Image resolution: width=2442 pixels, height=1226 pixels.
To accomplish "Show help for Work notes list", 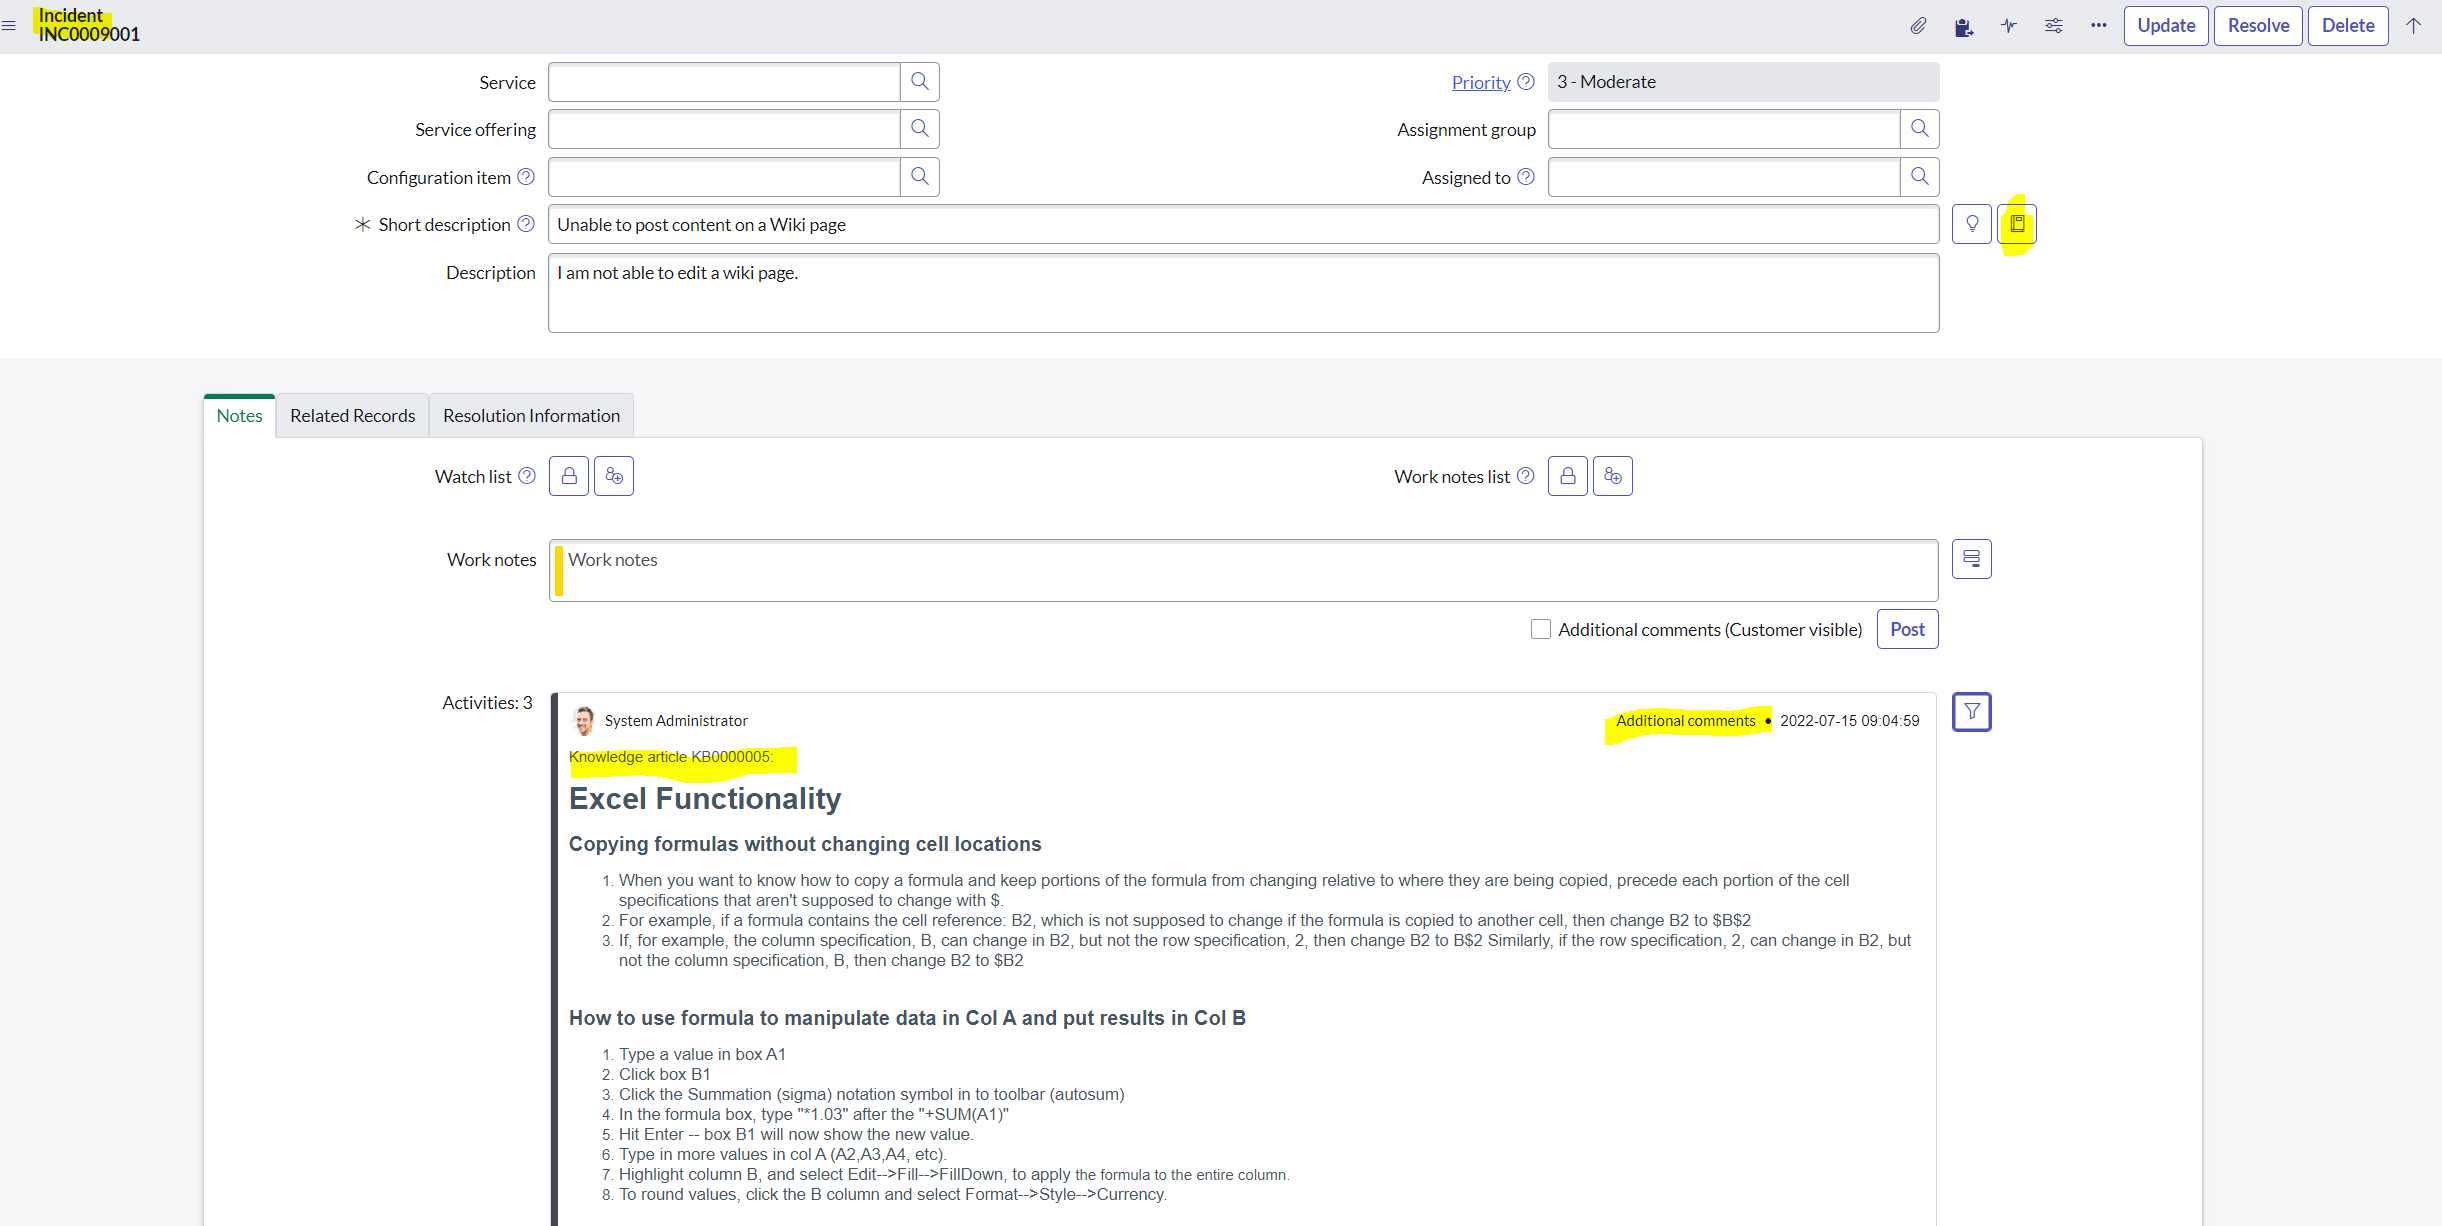I will point(1525,476).
